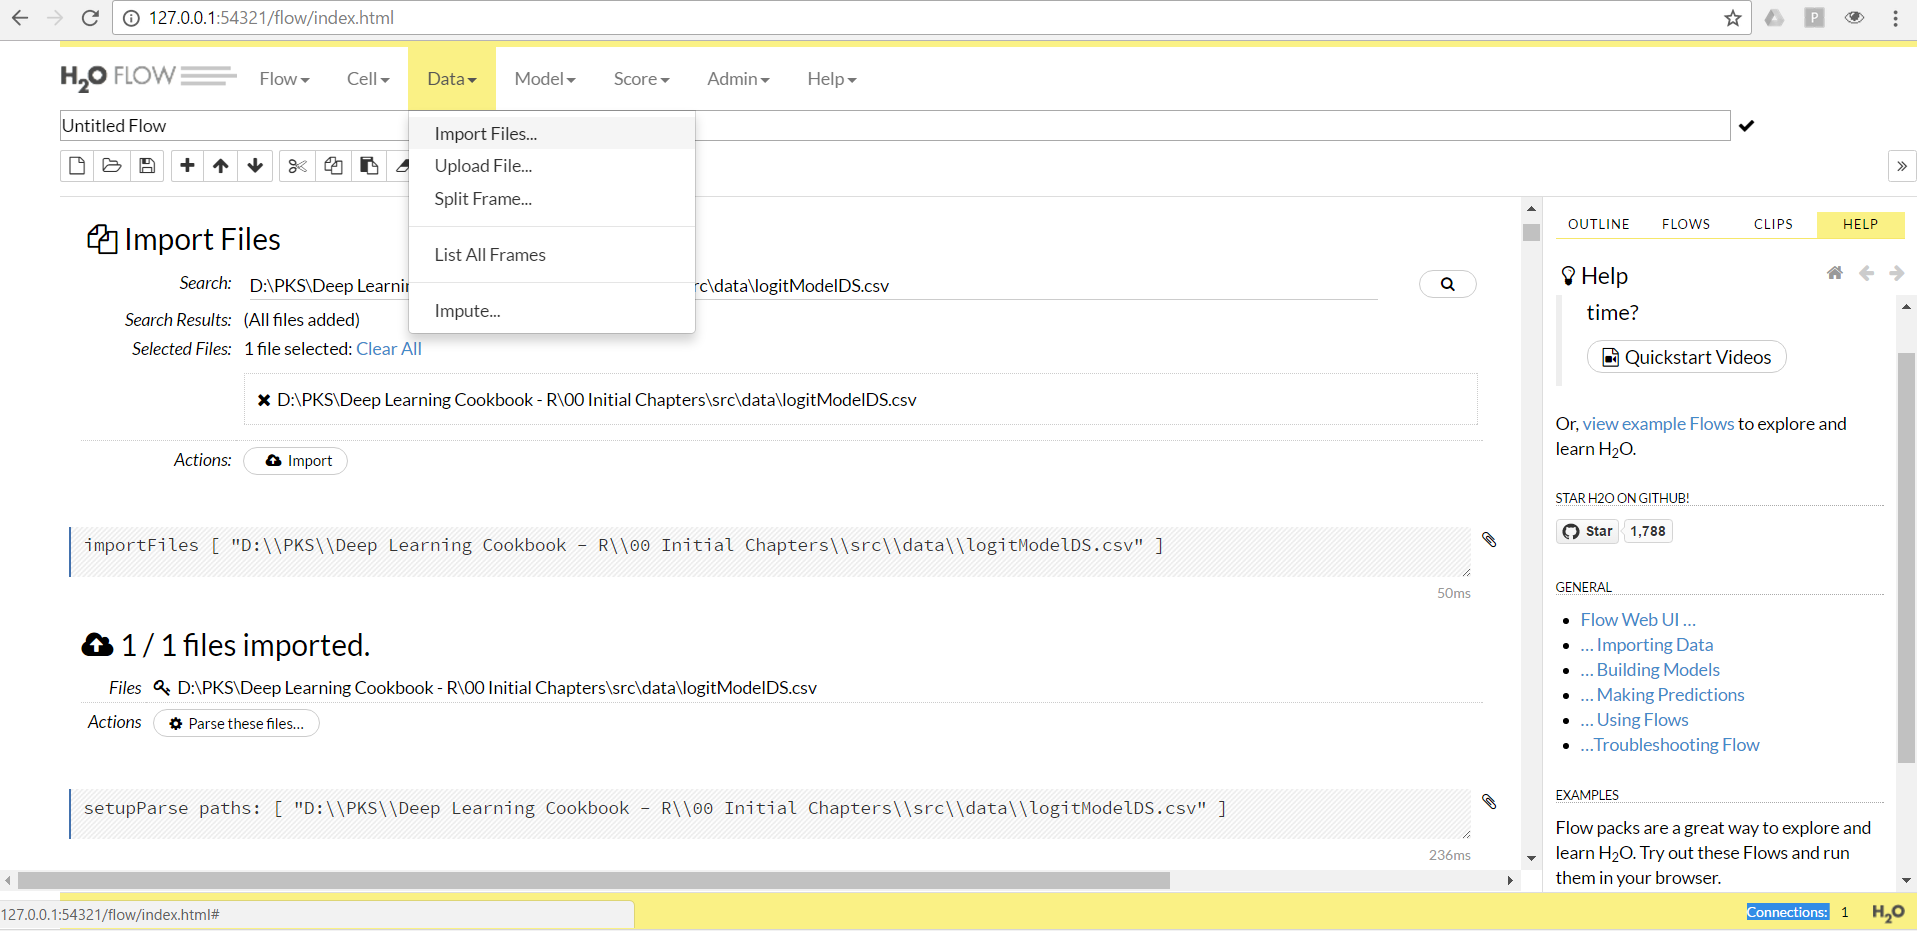Switch to the CLIPS tab
Viewport: 1917px width, 931px height.
pyautogui.click(x=1773, y=225)
